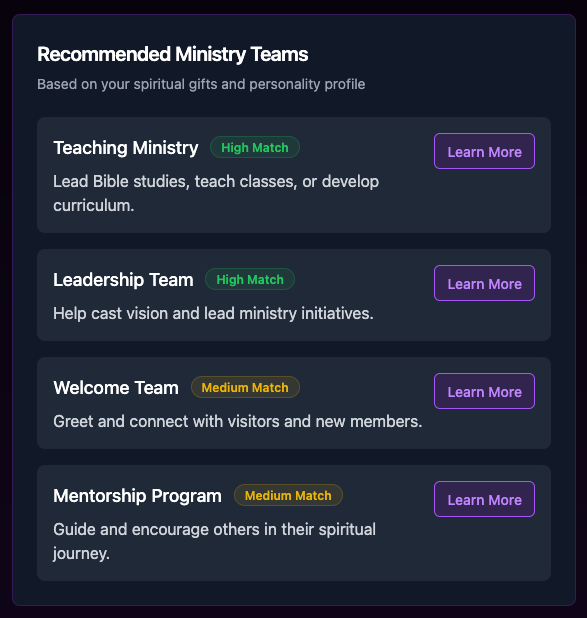
Task: Click the Guide and encourage others description
Action: pos(214,542)
